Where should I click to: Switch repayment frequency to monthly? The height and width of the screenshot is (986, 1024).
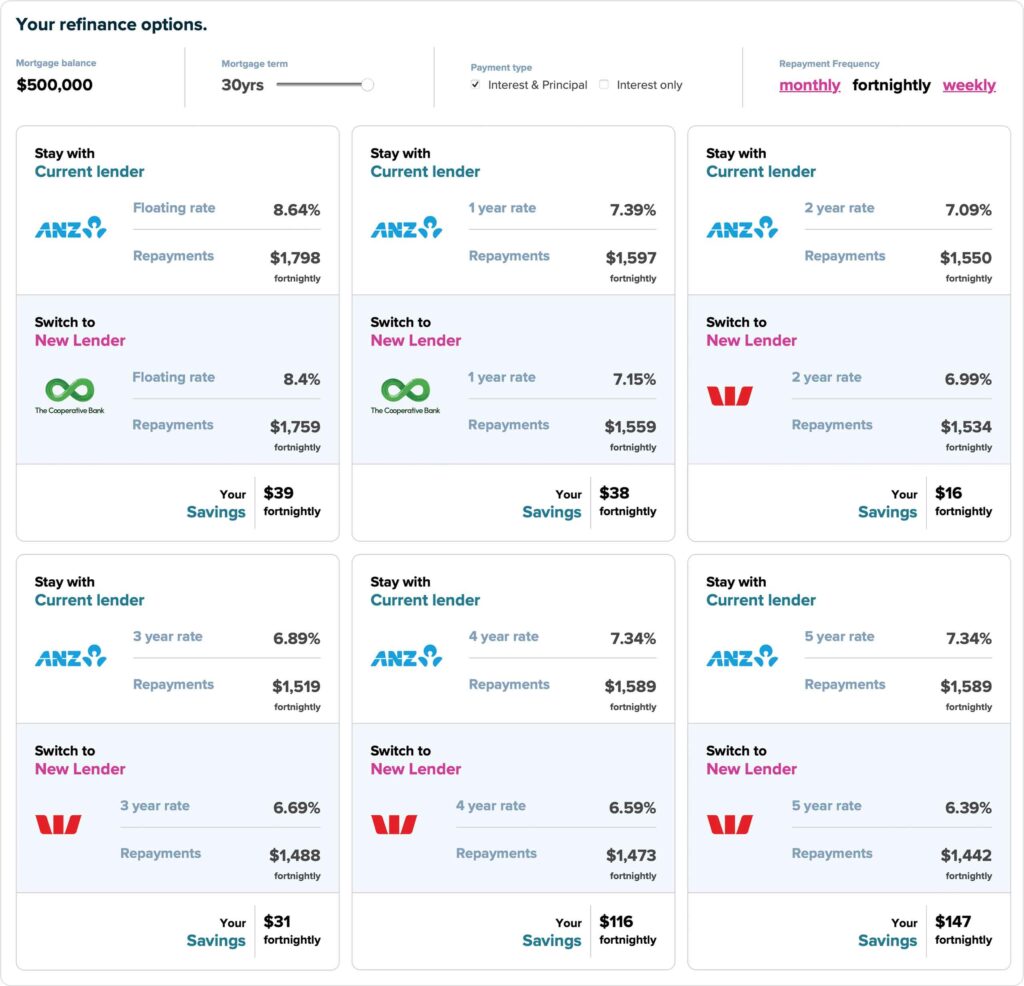click(x=809, y=85)
